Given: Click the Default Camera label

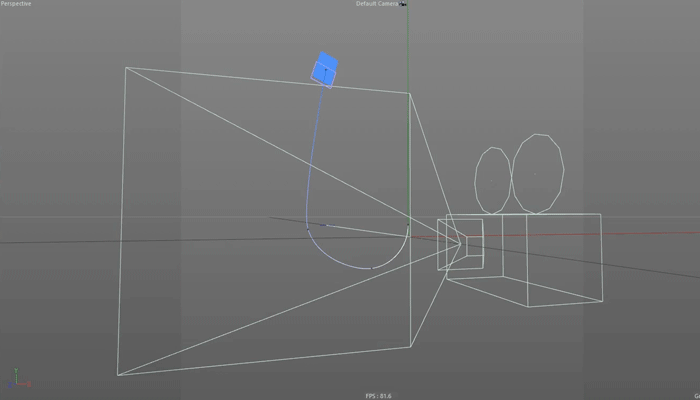Looking at the screenshot, I should coord(377,4).
